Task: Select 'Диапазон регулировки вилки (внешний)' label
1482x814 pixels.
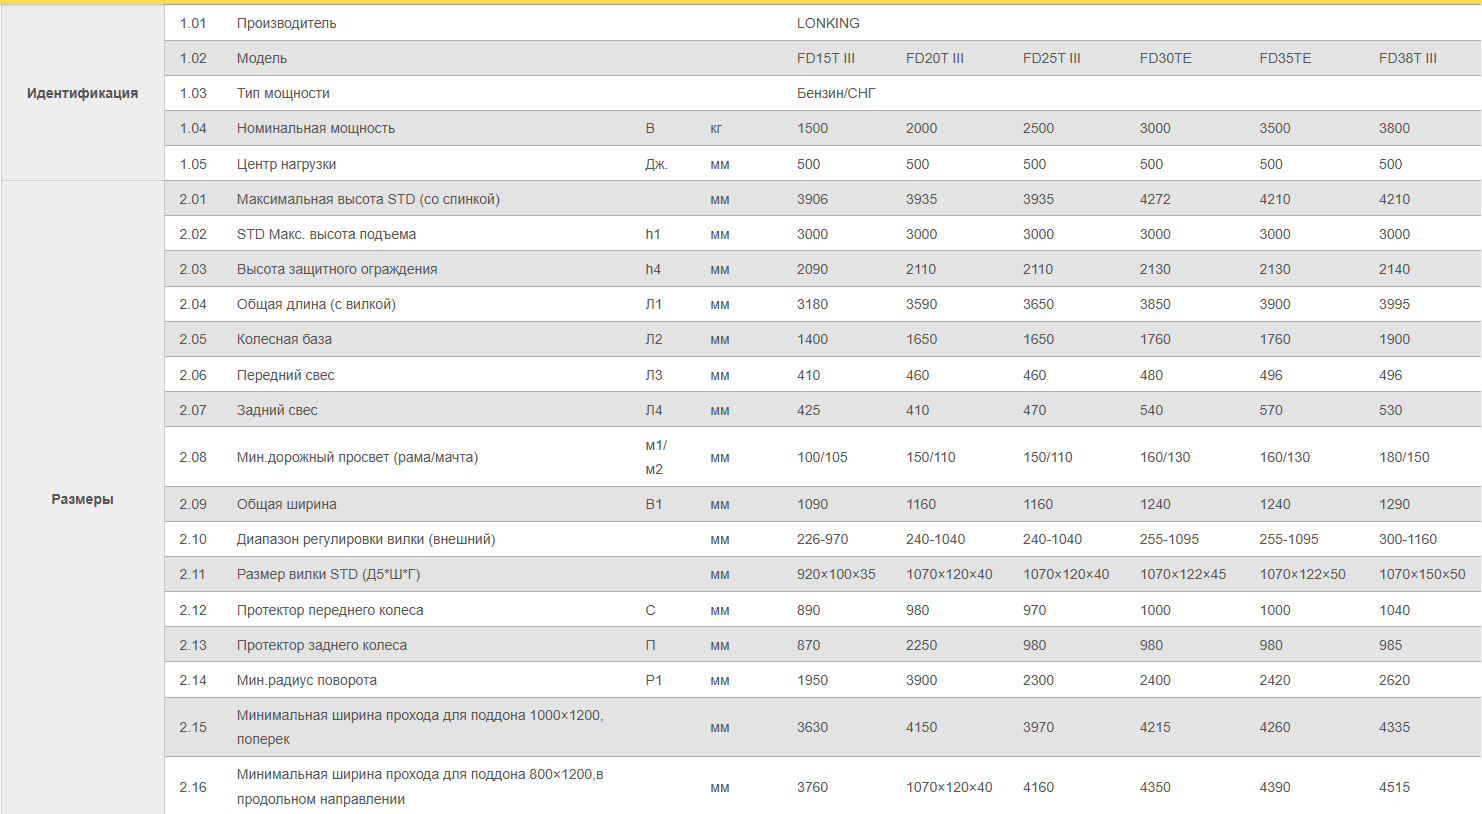Action: [x=366, y=539]
